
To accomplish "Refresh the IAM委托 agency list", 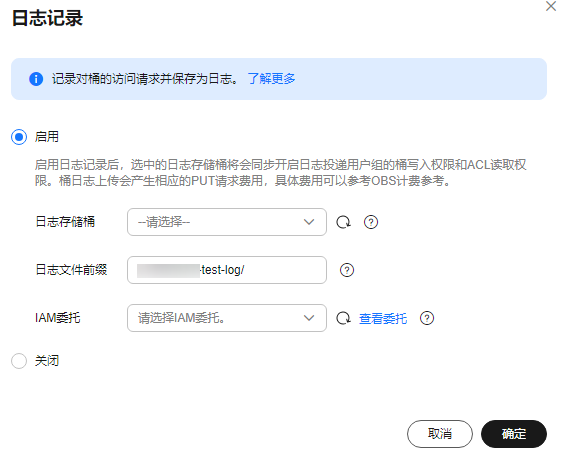I will pyautogui.click(x=344, y=318).
